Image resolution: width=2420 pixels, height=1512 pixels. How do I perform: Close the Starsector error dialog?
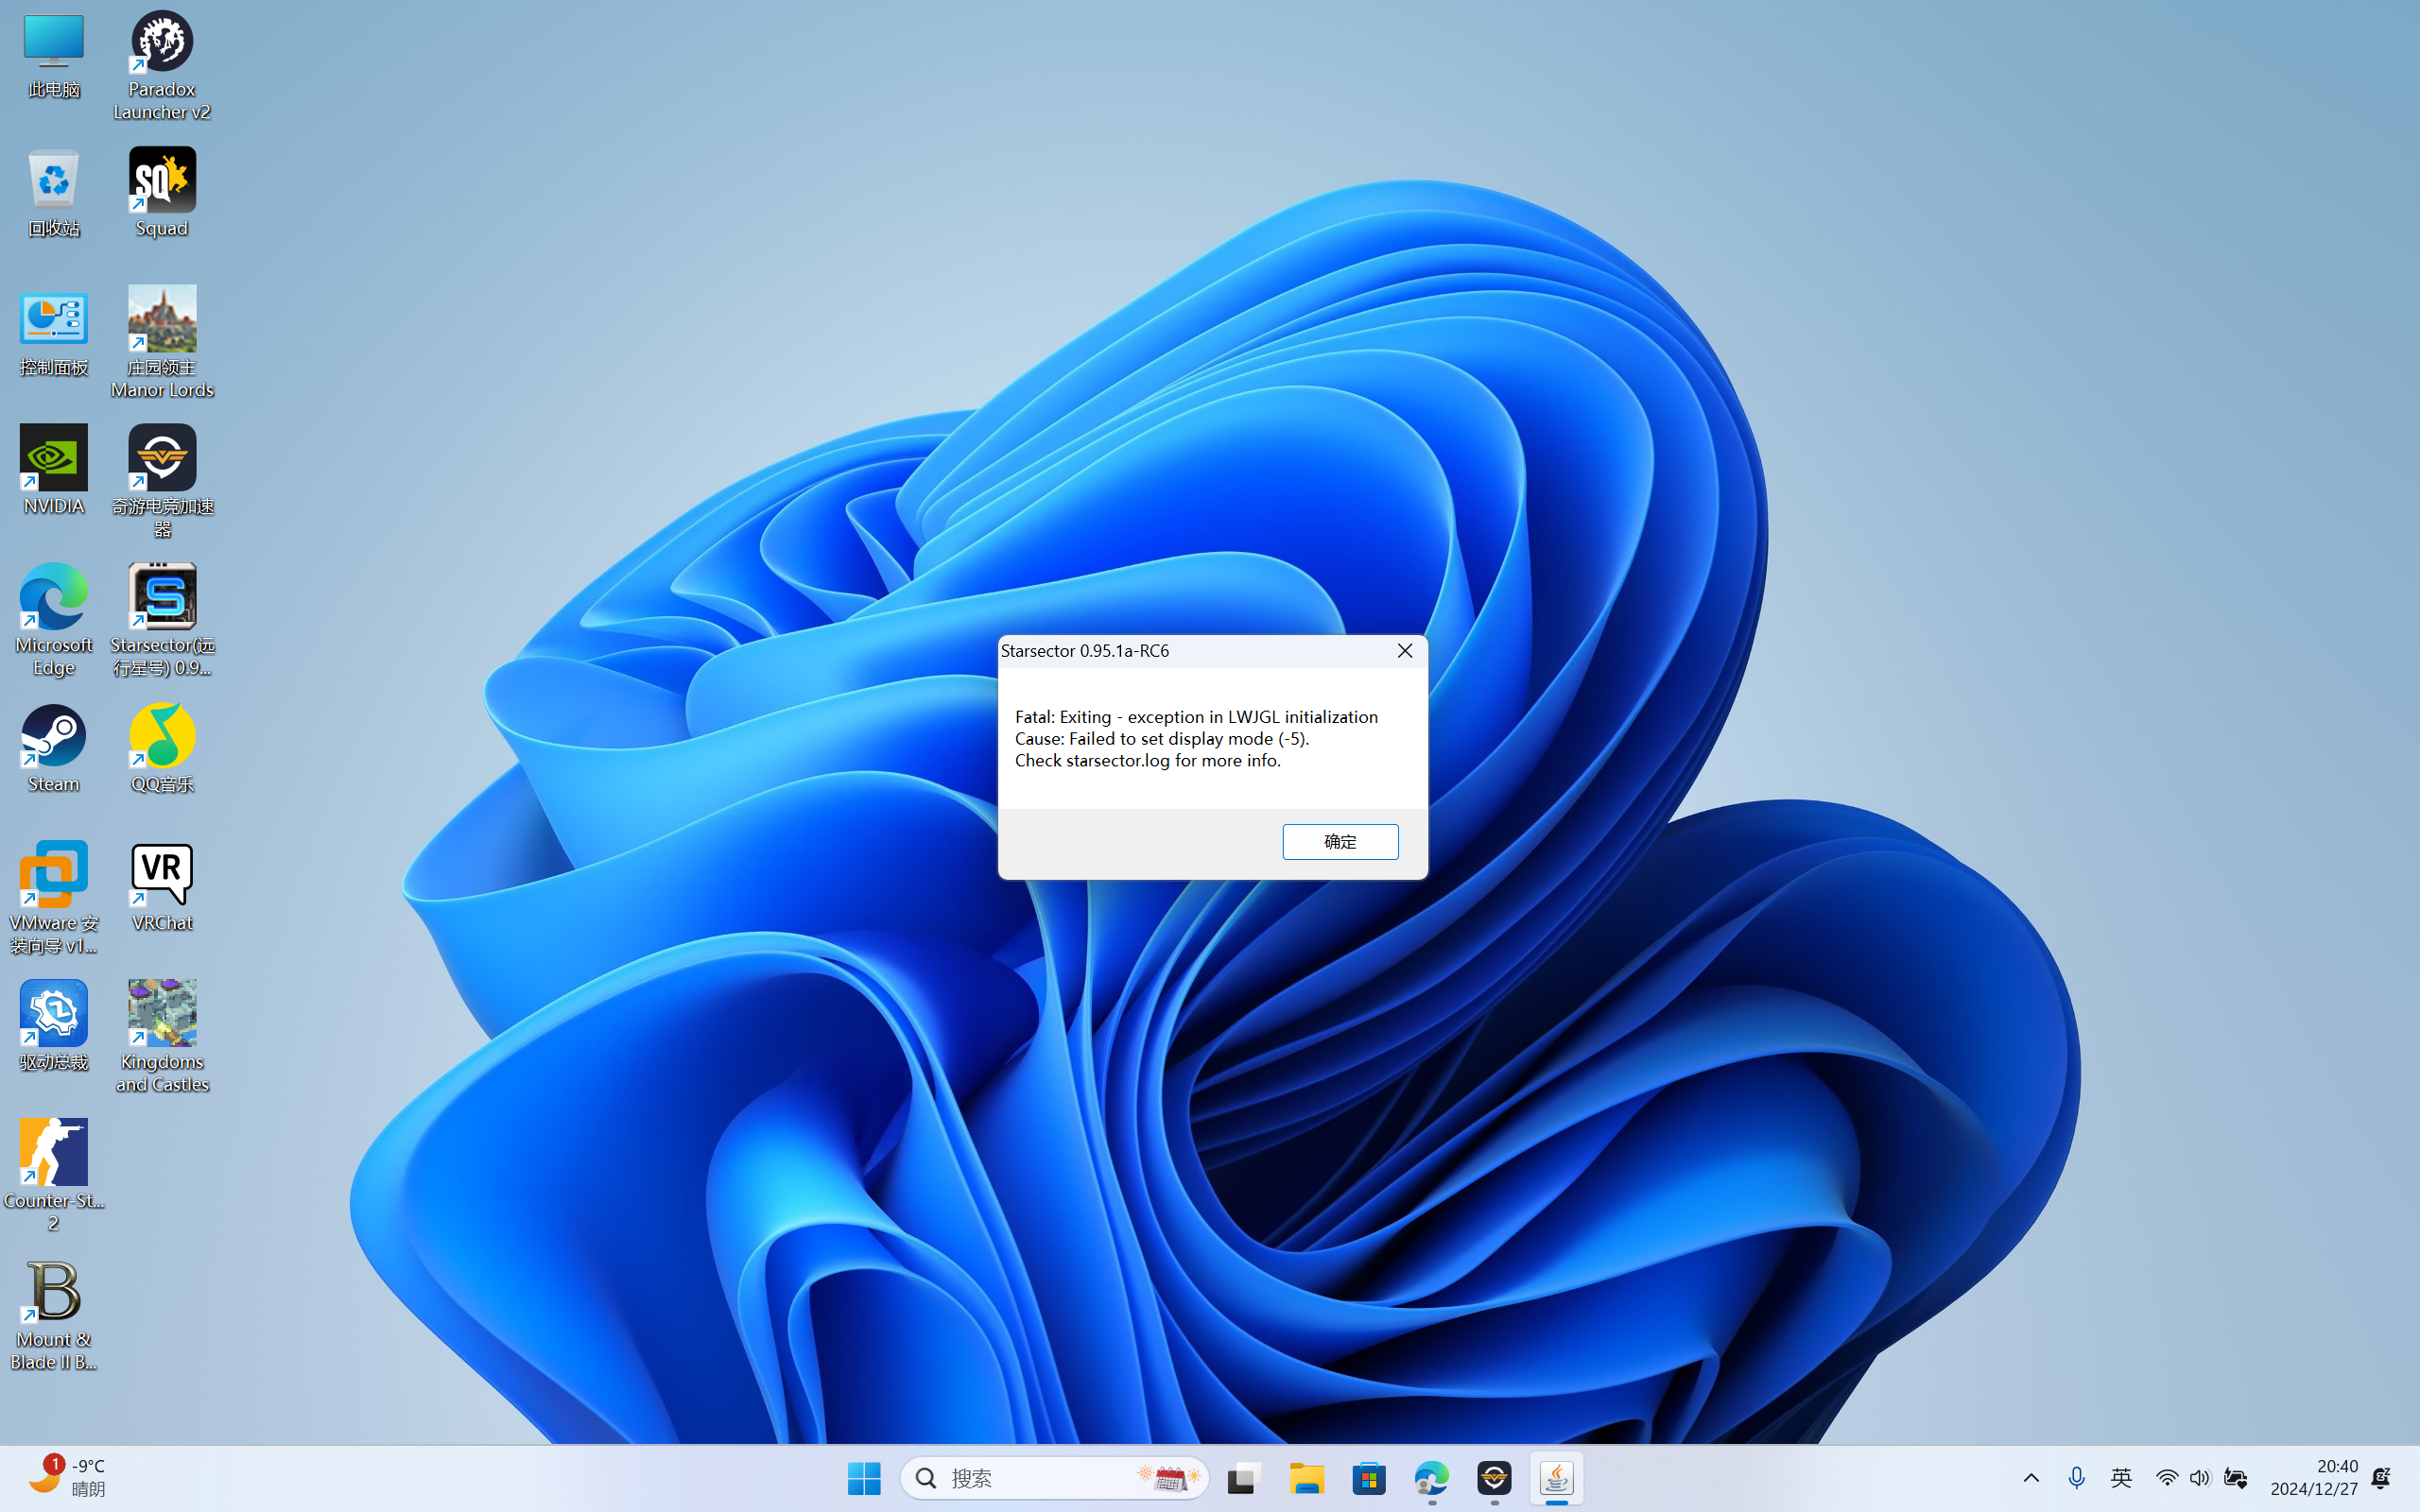pyautogui.click(x=1404, y=651)
